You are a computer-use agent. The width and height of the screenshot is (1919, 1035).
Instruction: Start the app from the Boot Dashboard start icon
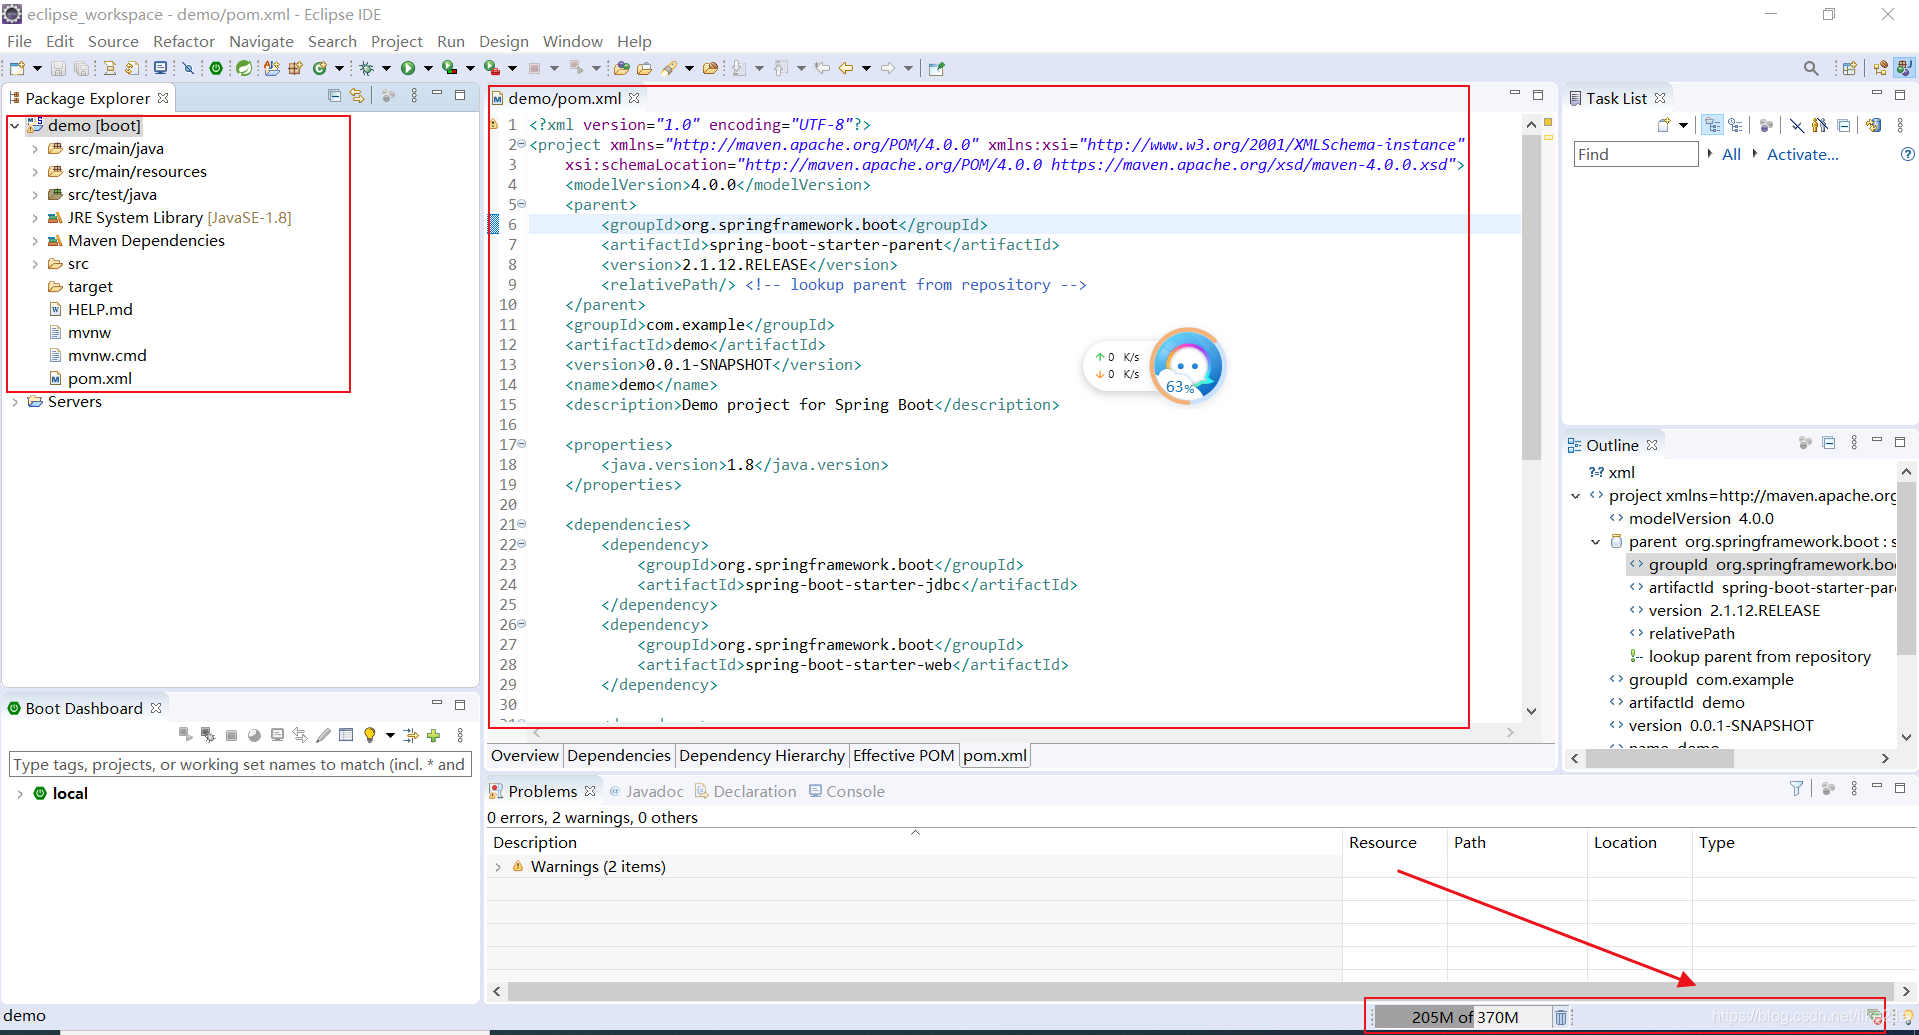185,734
